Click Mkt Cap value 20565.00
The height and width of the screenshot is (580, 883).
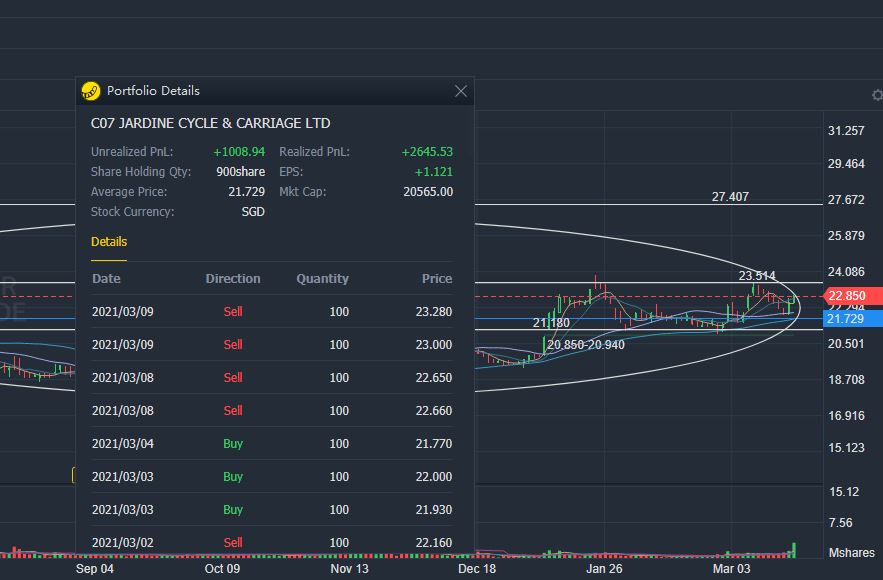tap(428, 192)
